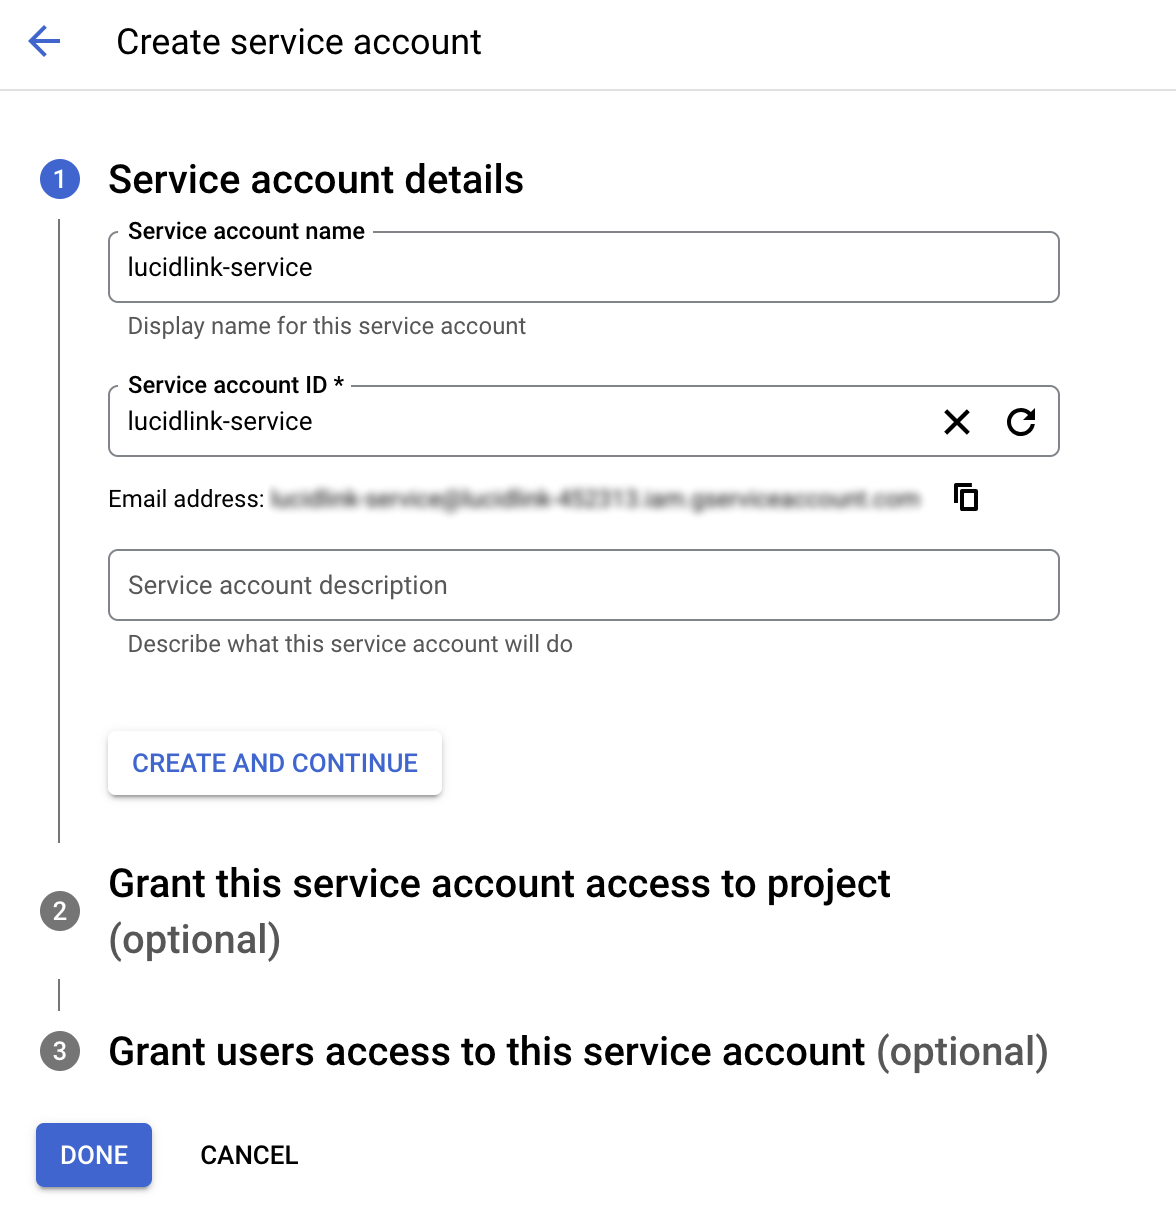The height and width of the screenshot is (1232, 1176).
Task: Copy the service account email address
Action: (966, 497)
